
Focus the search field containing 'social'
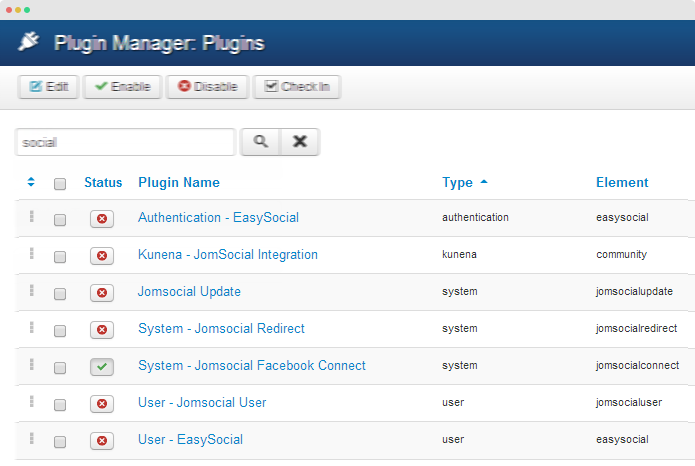click(x=125, y=142)
